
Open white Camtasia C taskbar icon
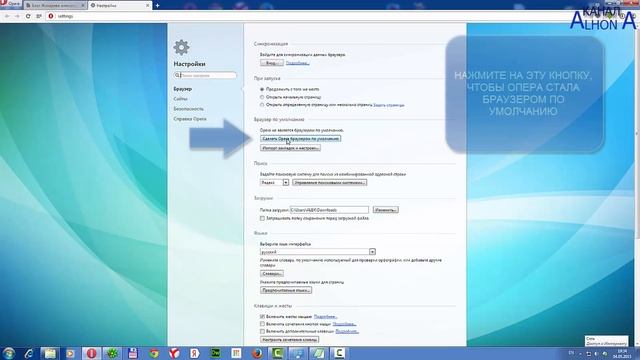[x=339, y=353]
